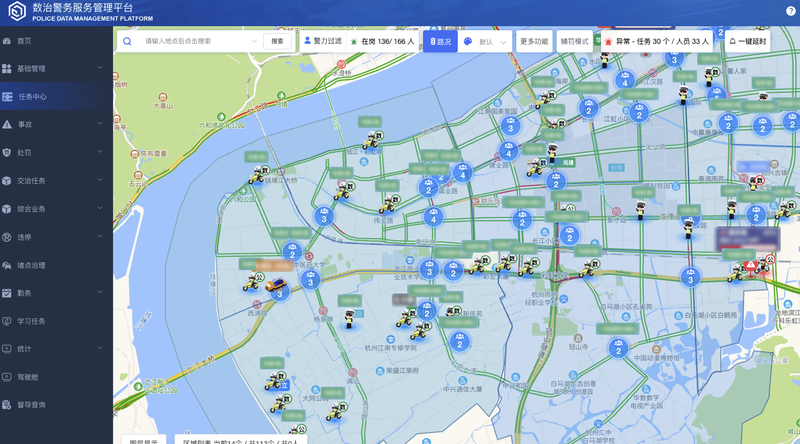Click the 陈布雷墓 label on map
Screen dimensions: 800x444
[154, 154]
